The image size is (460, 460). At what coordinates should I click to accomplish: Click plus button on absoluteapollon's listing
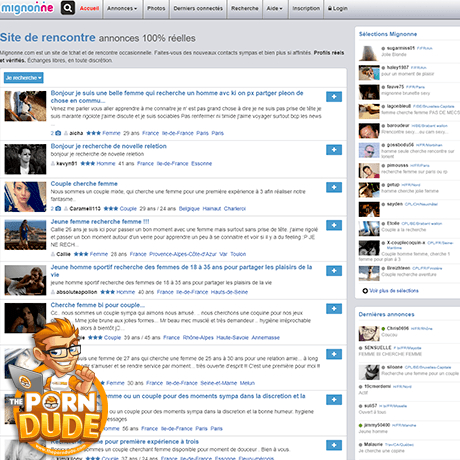[334, 271]
